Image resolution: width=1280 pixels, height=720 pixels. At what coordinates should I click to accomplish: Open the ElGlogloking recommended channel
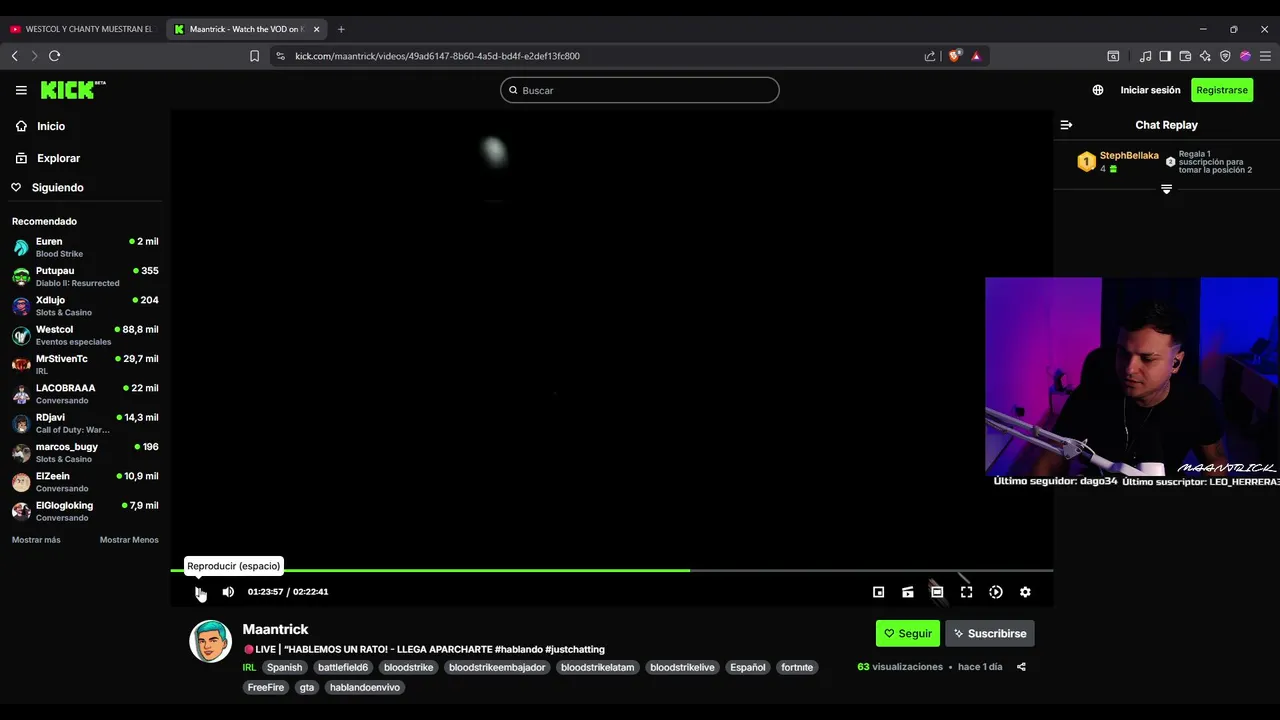coord(85,511)
